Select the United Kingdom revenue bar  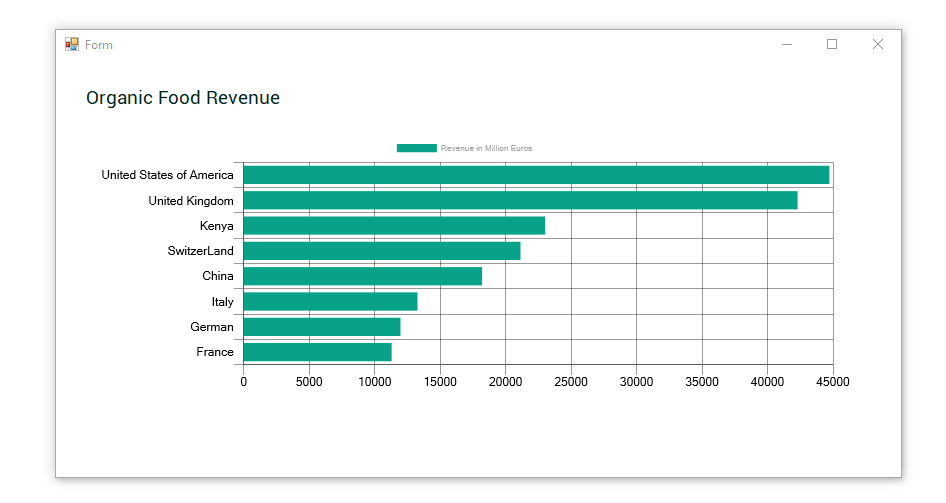point(521,200)
